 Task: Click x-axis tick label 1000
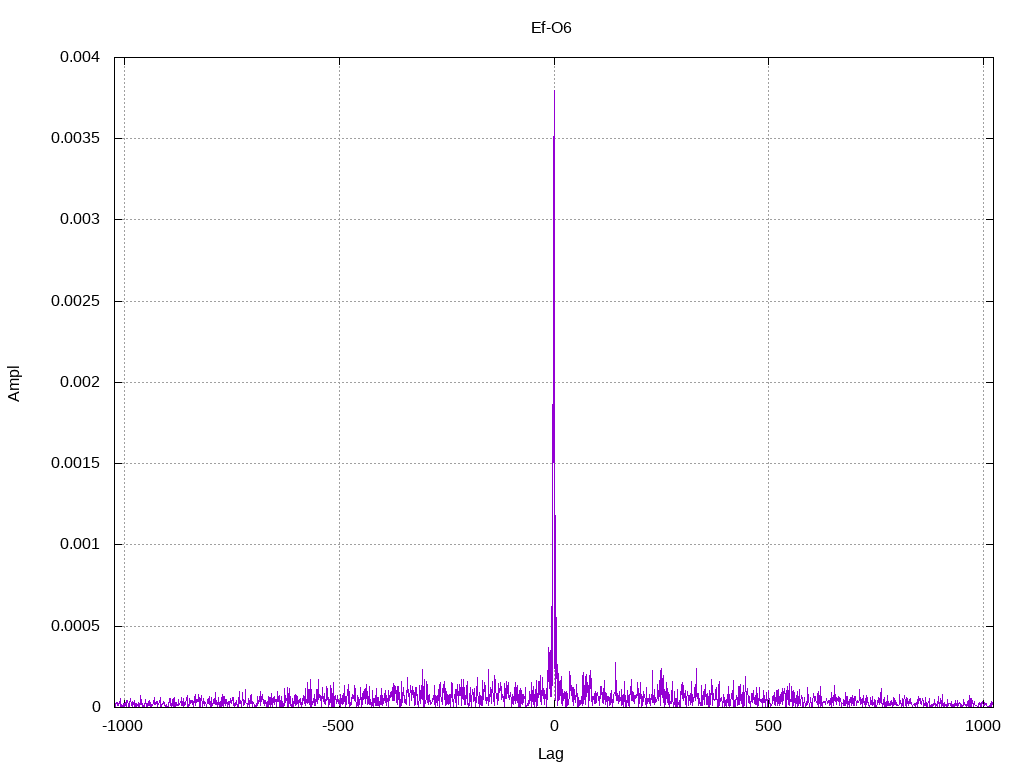coord(983,726)
